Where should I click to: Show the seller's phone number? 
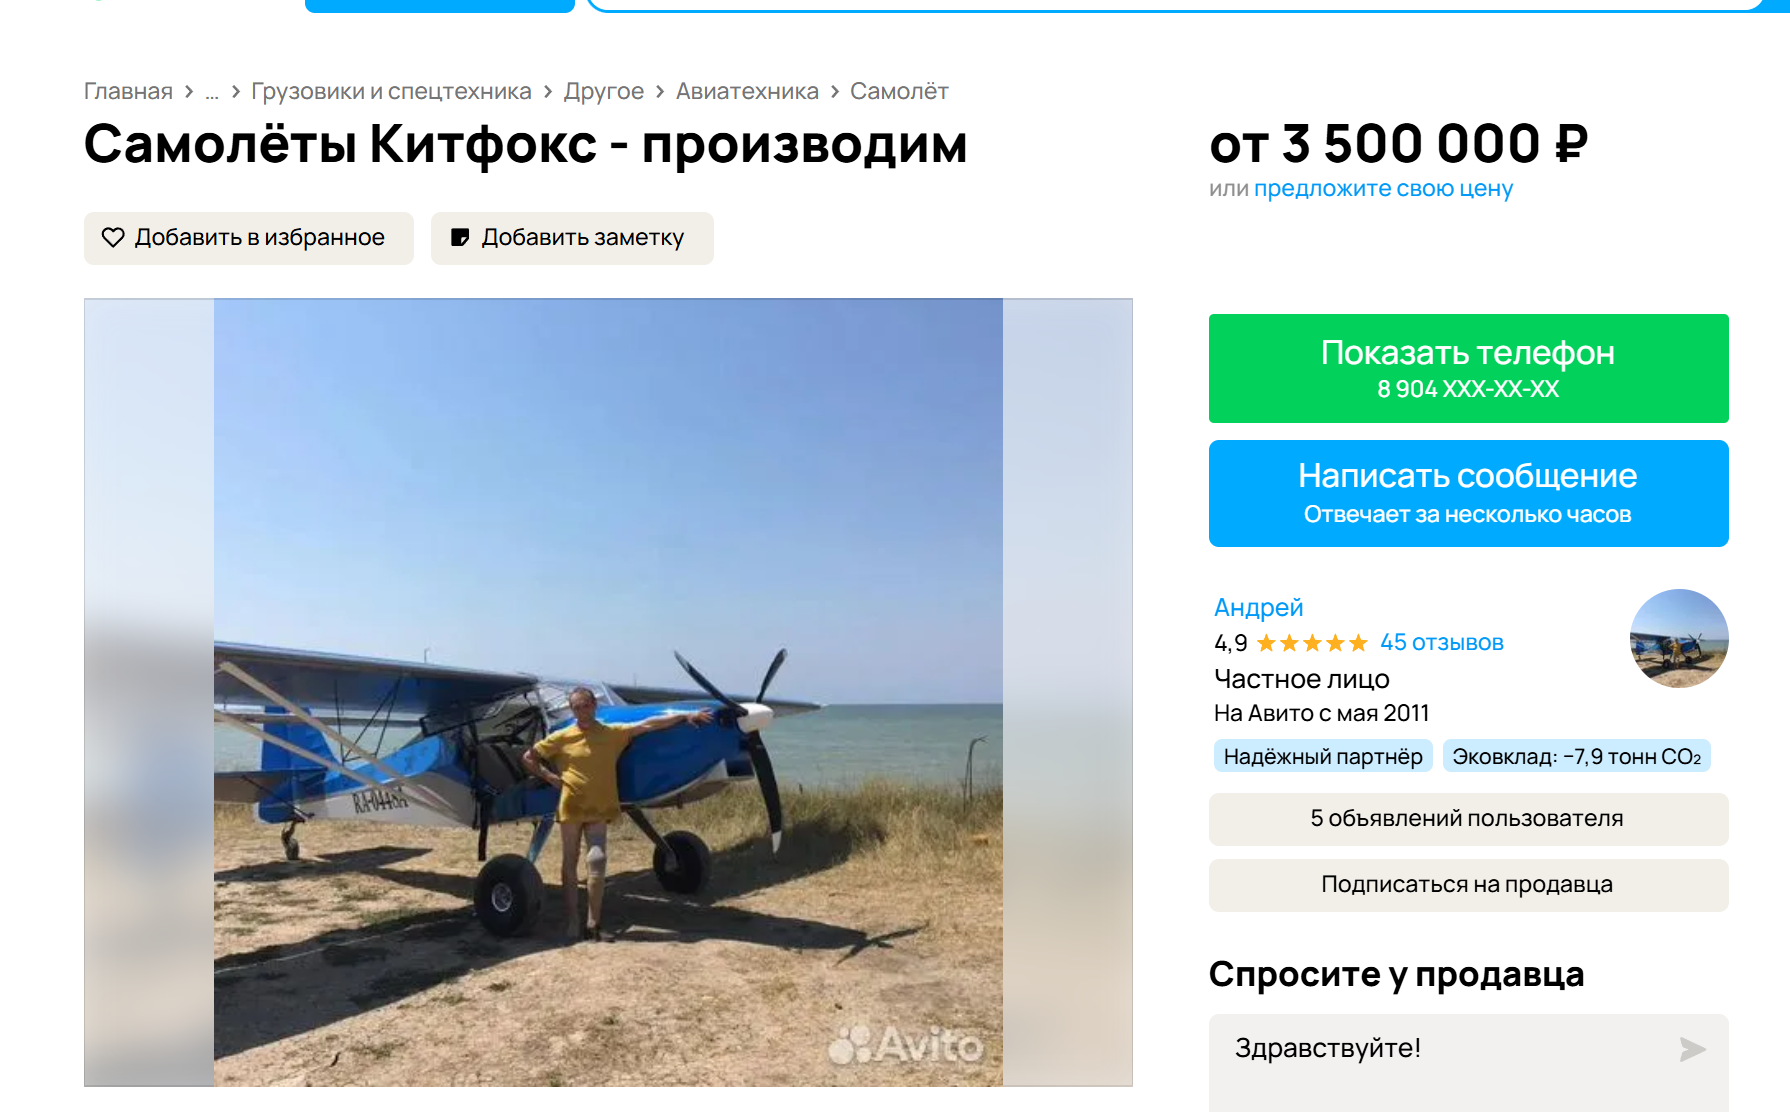point(1468,368)
